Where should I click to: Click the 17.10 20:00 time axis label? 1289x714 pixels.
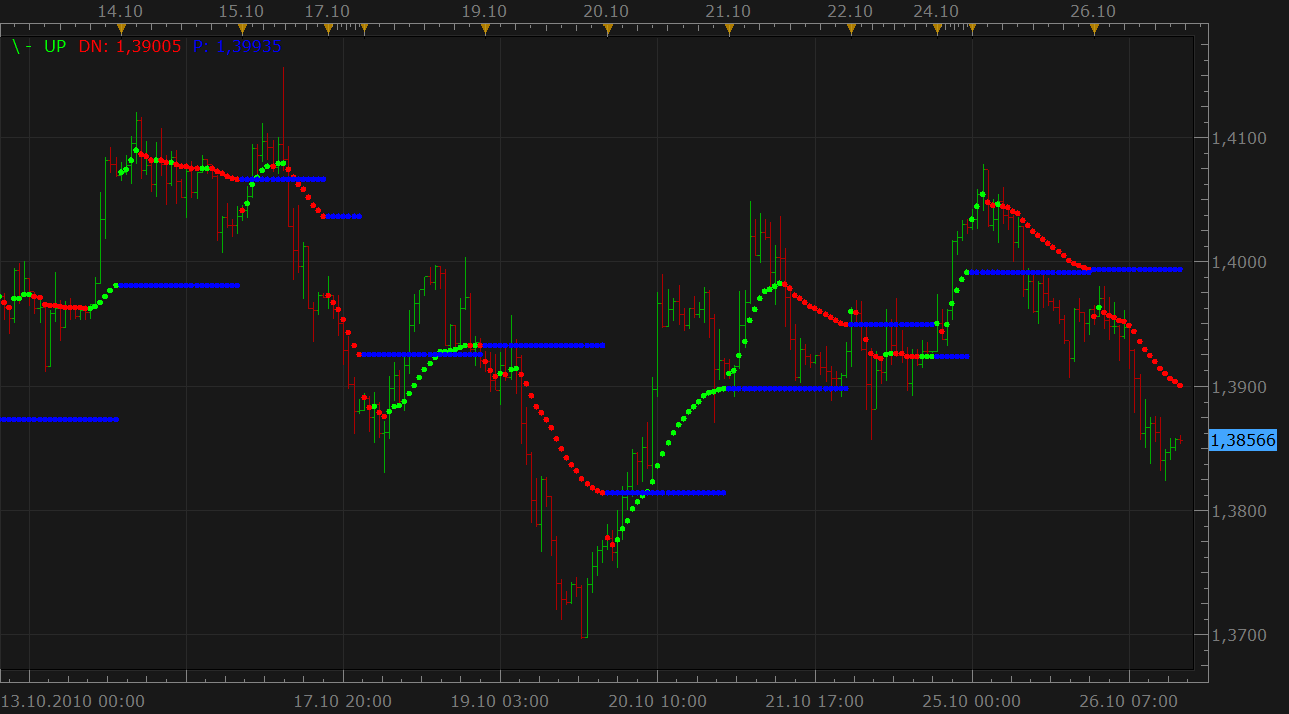tap(342, 701)
